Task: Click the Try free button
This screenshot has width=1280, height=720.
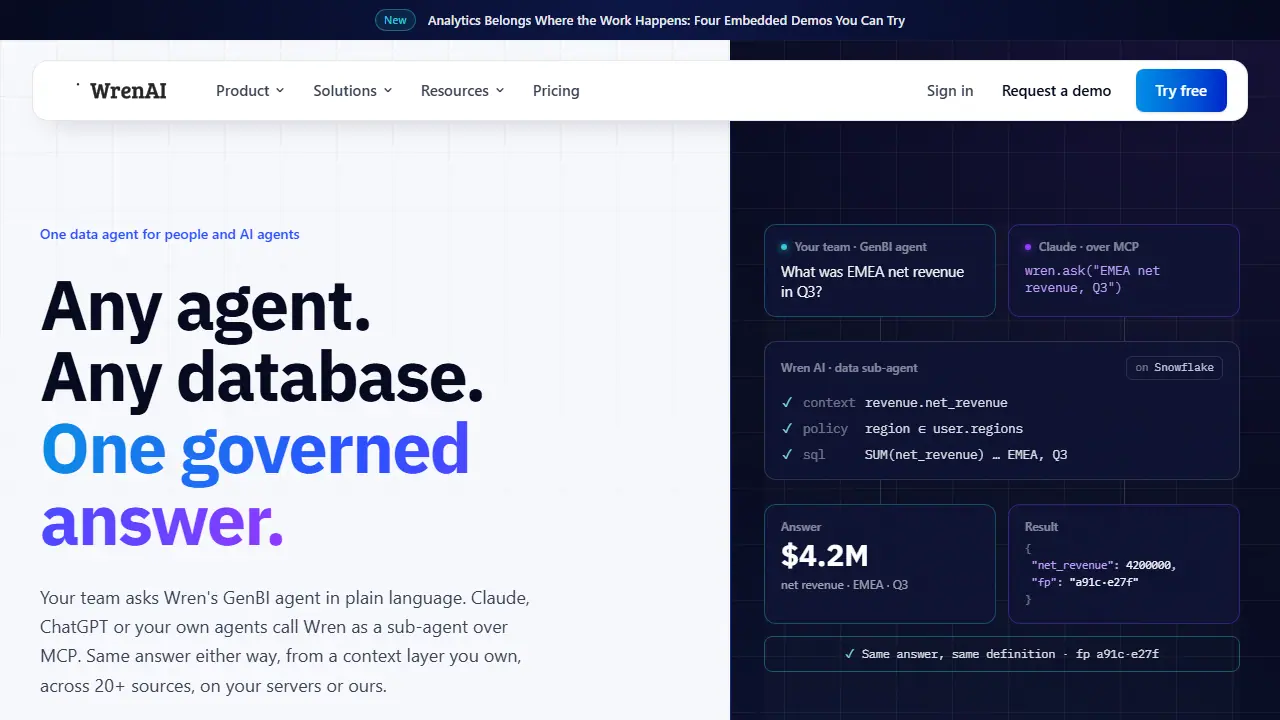Action: tap(1181, 91)
